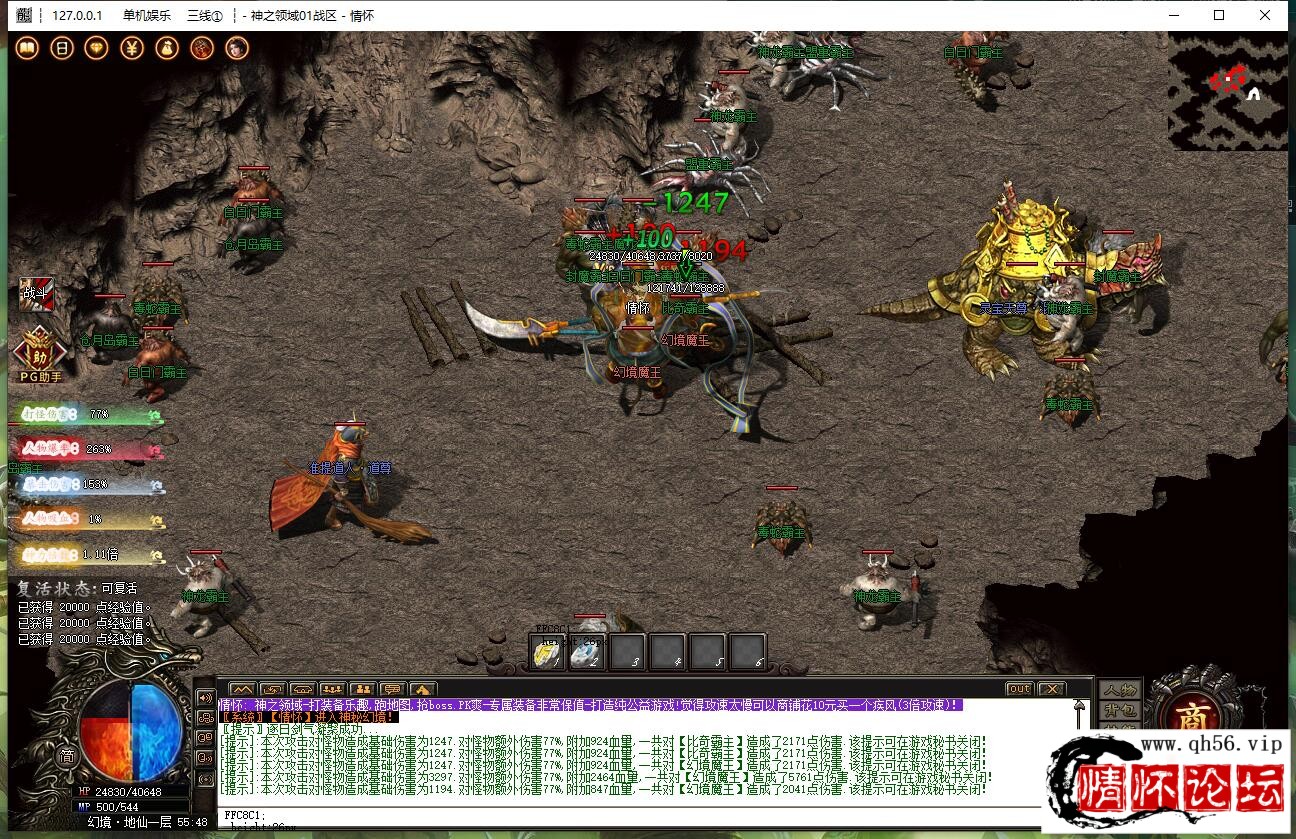Open two-person team chat tab icon
The width and height of the screenshot is (1296, 839).
click(362, 689)
